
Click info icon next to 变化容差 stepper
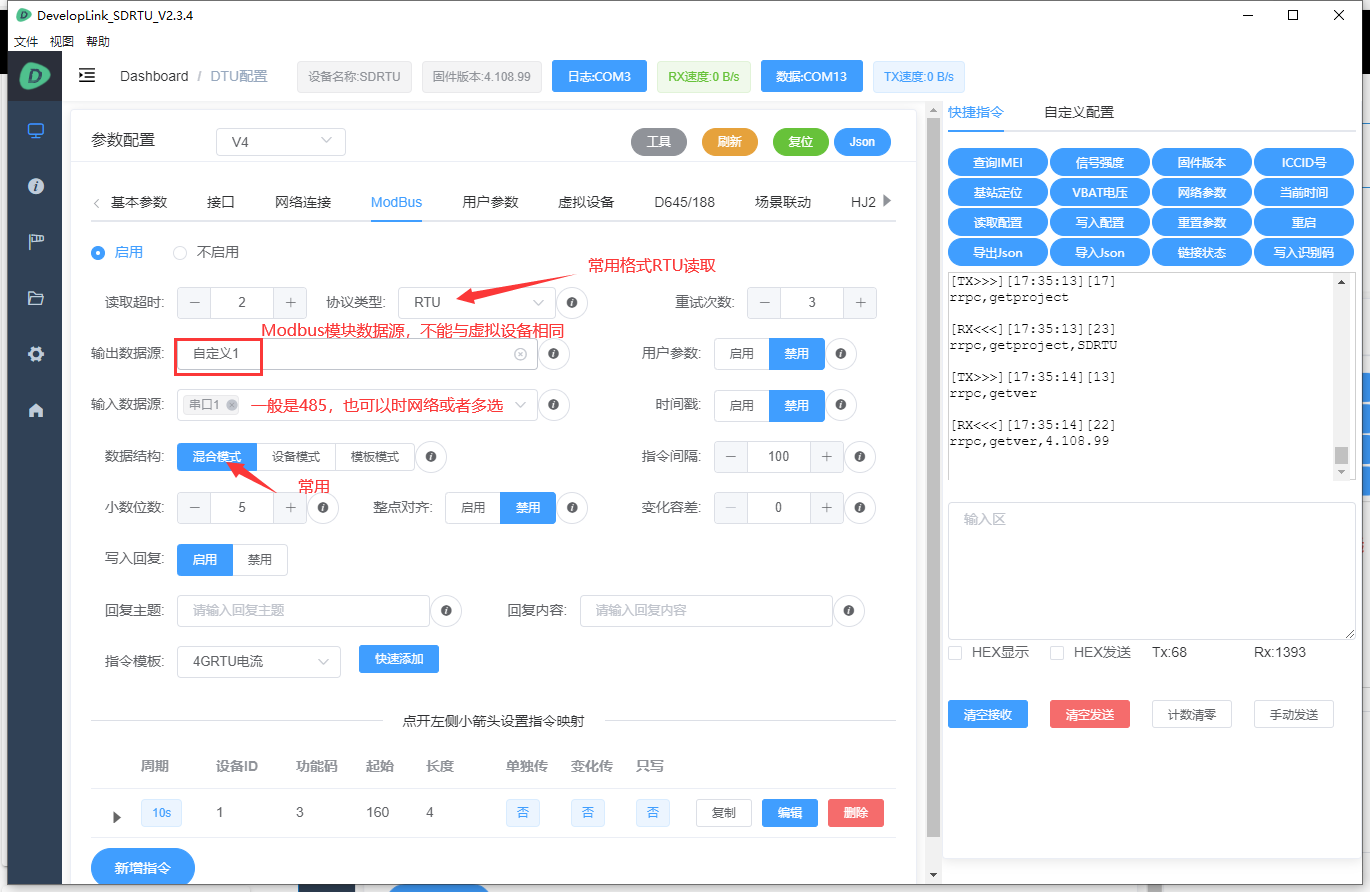click(x=860, y=508)
